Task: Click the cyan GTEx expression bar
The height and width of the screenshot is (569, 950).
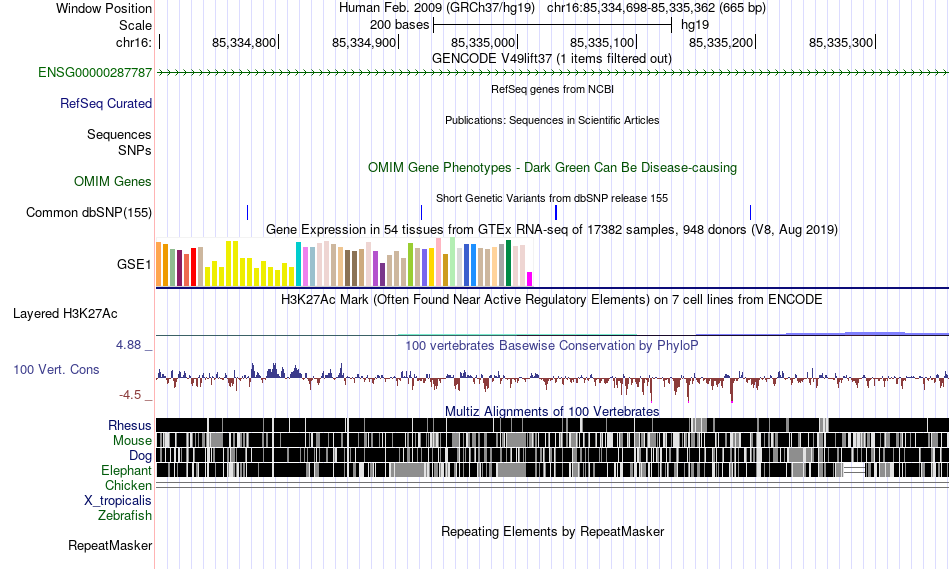Action: [298, 264]
